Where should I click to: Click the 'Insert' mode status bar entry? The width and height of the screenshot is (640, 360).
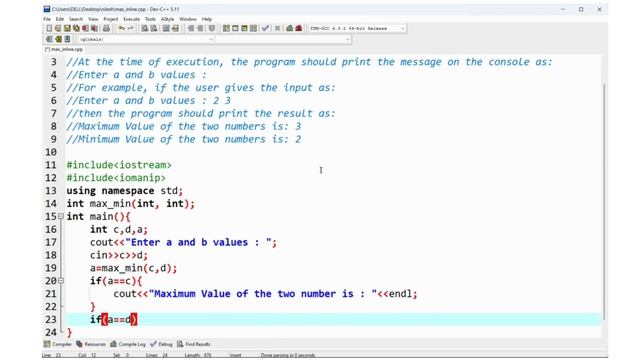(x=235, y=355)
